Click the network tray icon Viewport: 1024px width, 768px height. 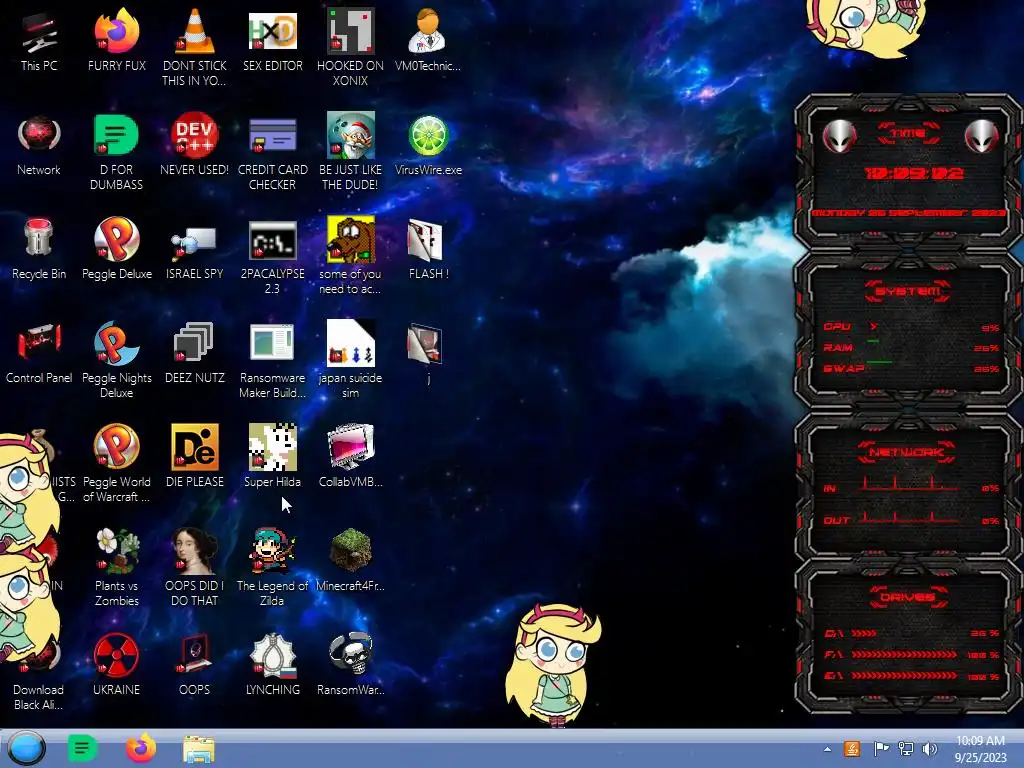click(x=906, y=749)
